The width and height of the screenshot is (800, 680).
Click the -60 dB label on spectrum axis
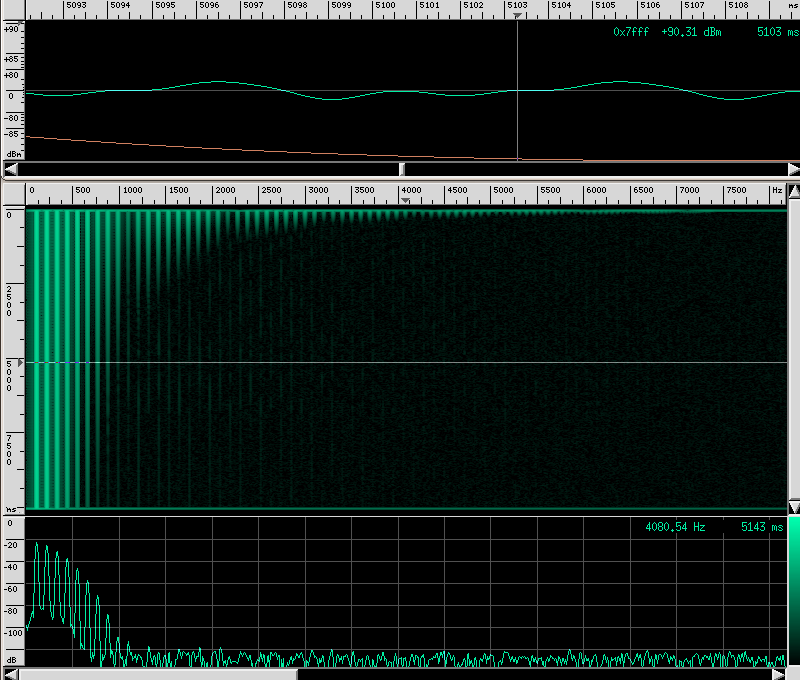click(x=12, y=588)
